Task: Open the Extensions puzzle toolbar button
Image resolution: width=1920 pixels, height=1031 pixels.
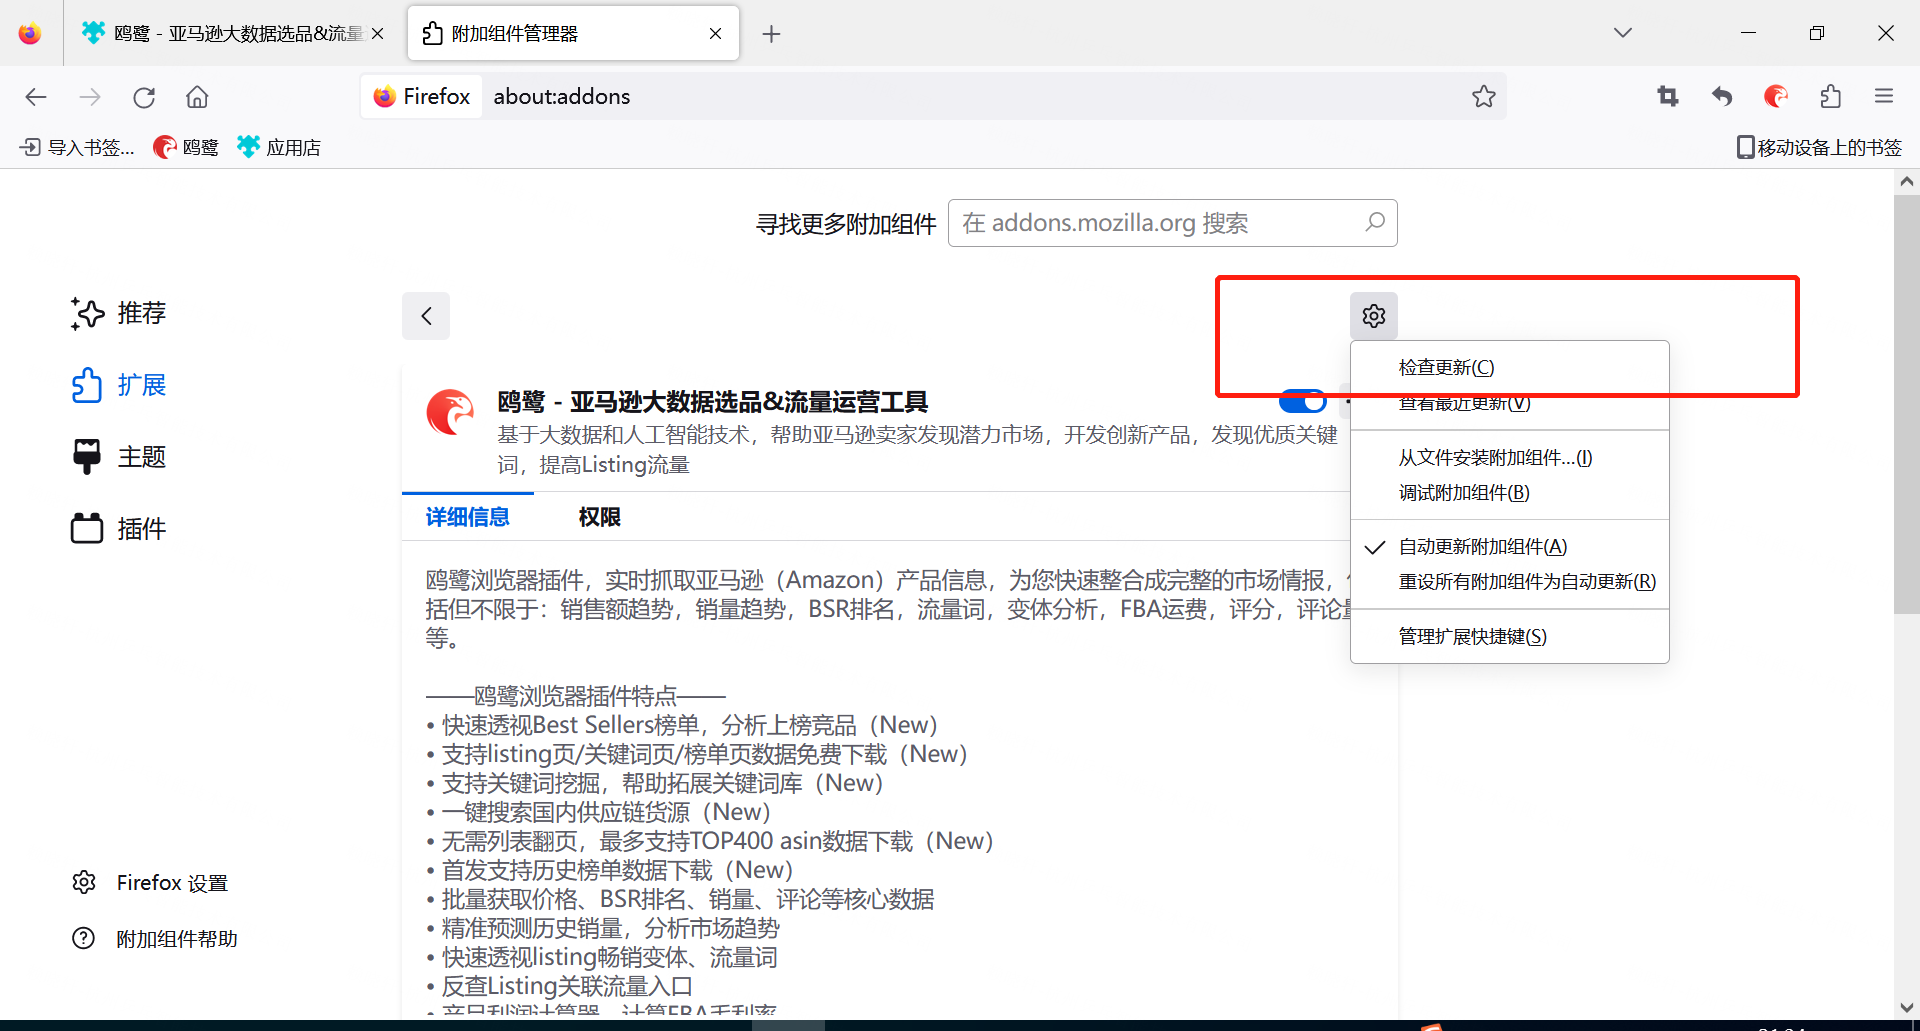Action: tap(1830, 96)
